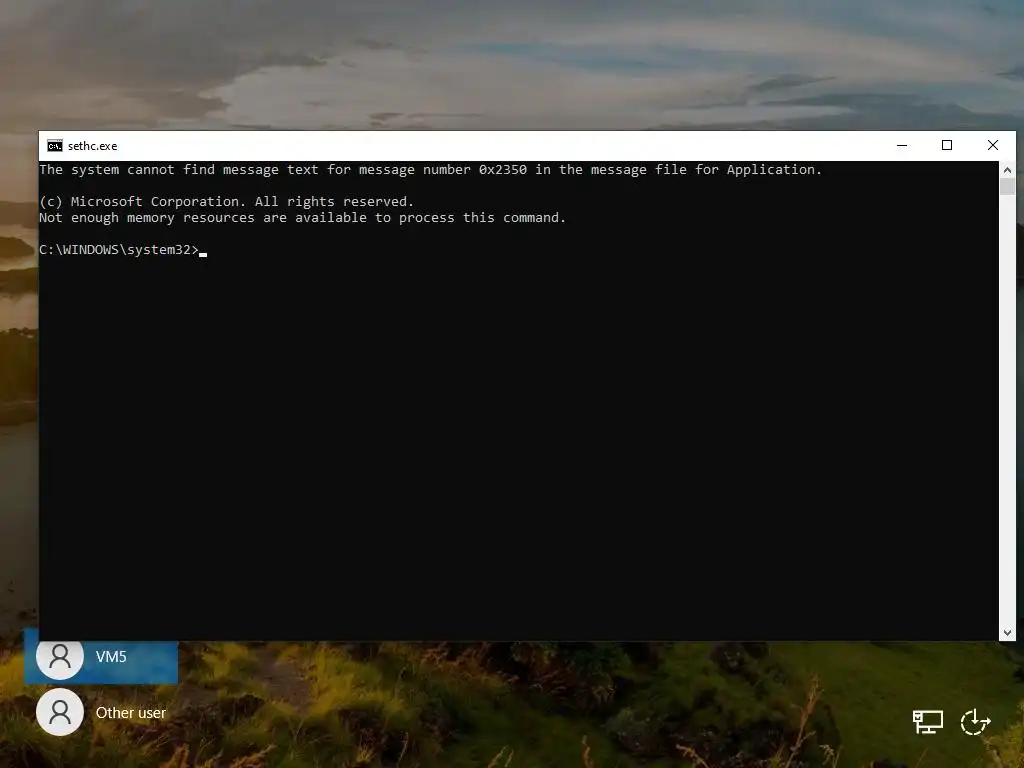
Task: Click the sethc.exe title bar text
Action: 93,146
